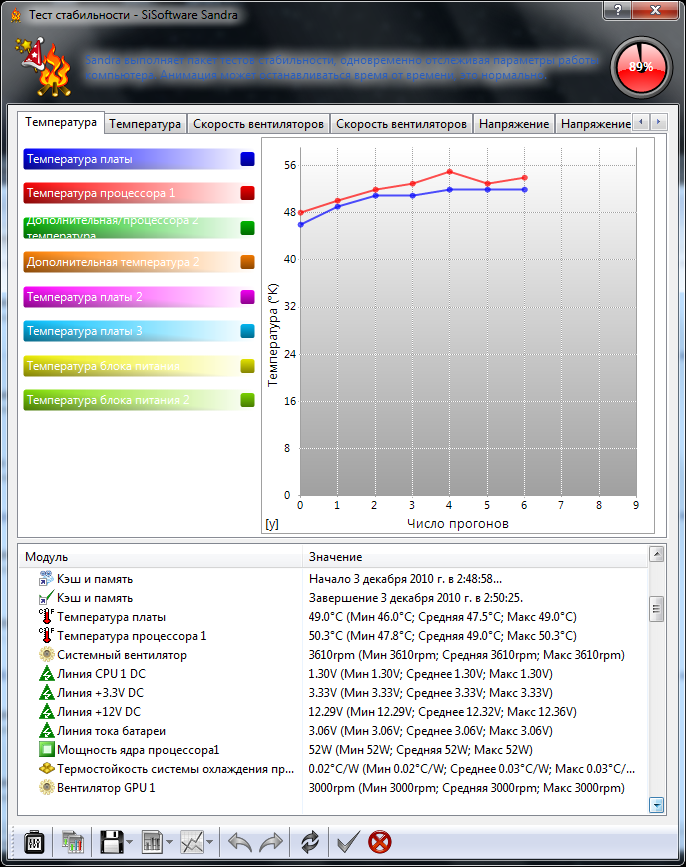Click the line graph icon in the toolbar
This screenshot has height=867, width=686.
192,842
